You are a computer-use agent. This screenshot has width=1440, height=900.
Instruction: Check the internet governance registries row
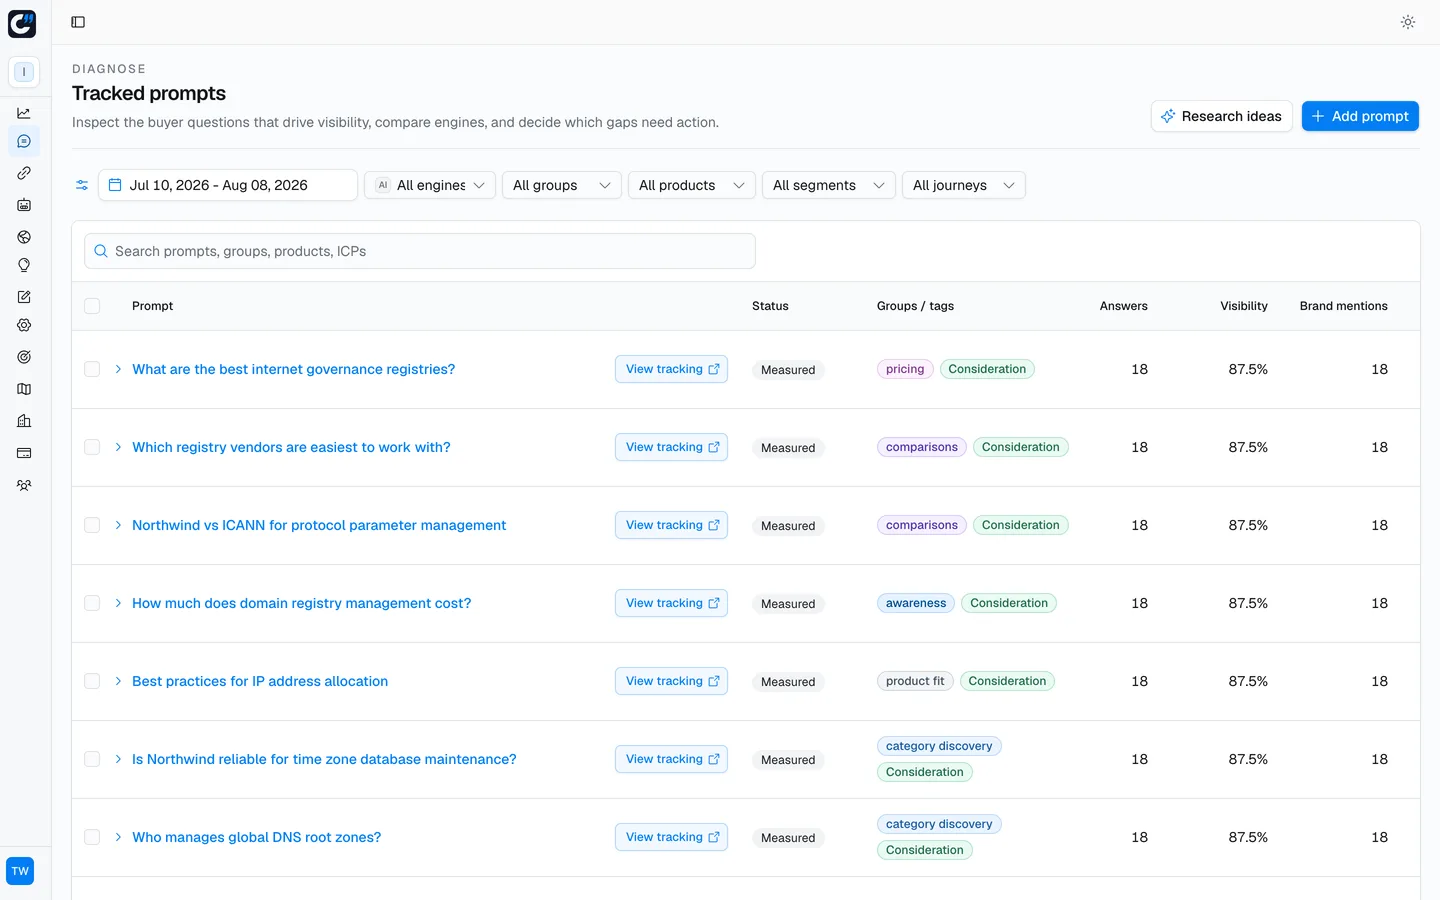pos(92,369)
